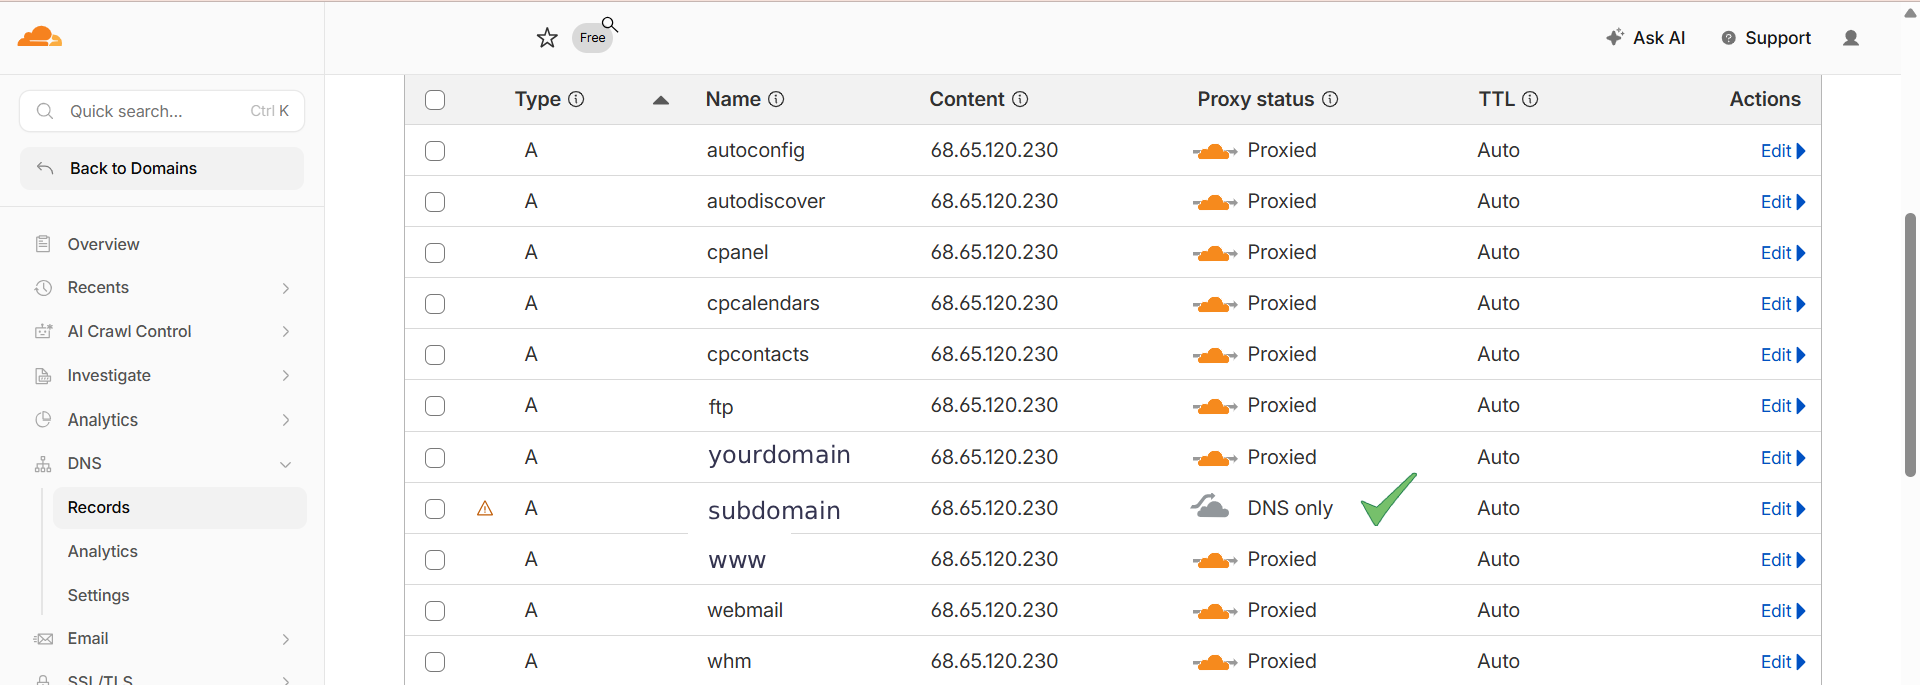Expand the AI Crawl Control menu

click(x=162, y=332)
